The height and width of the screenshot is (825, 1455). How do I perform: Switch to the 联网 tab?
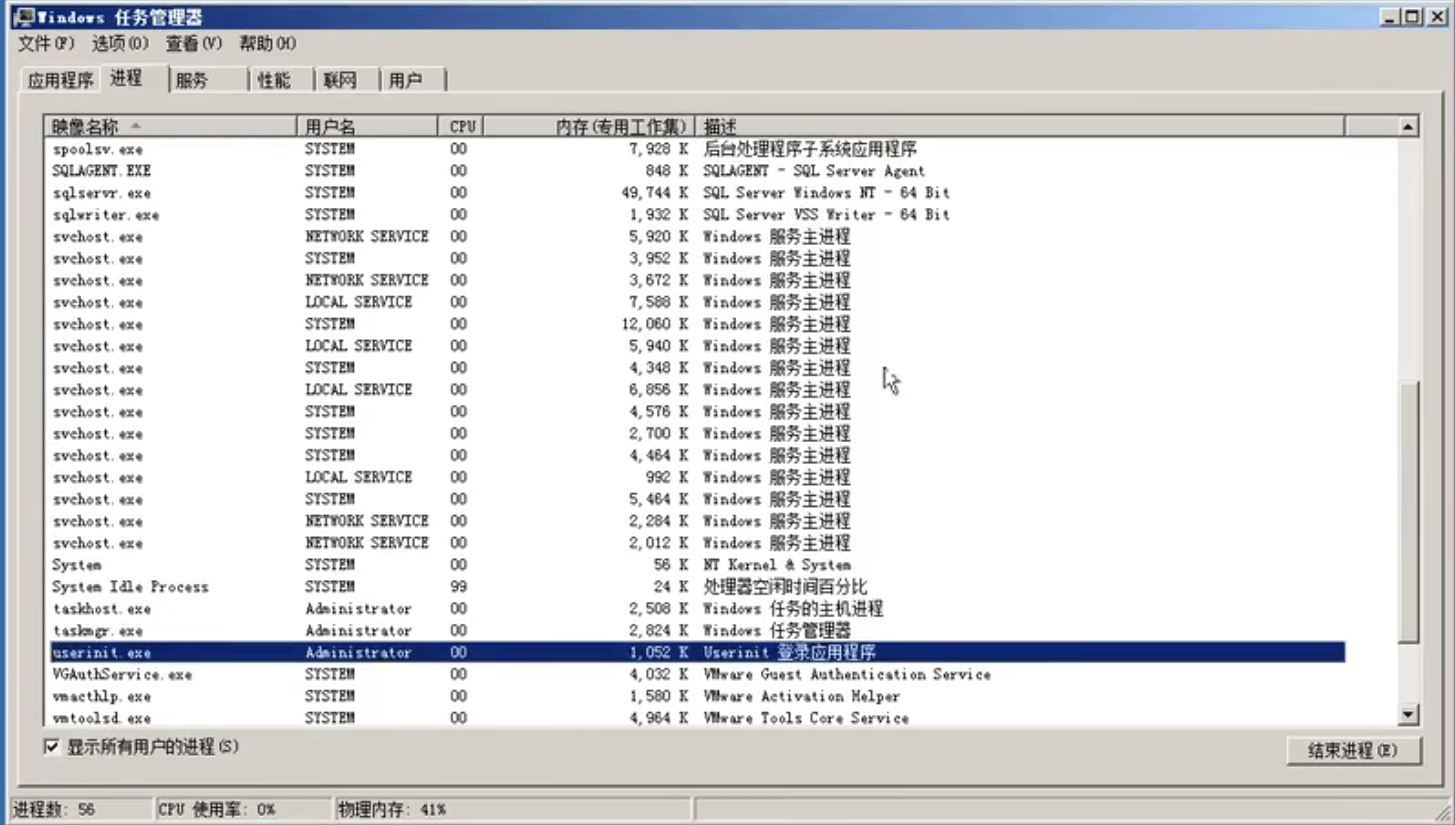[x=348, y=81]
